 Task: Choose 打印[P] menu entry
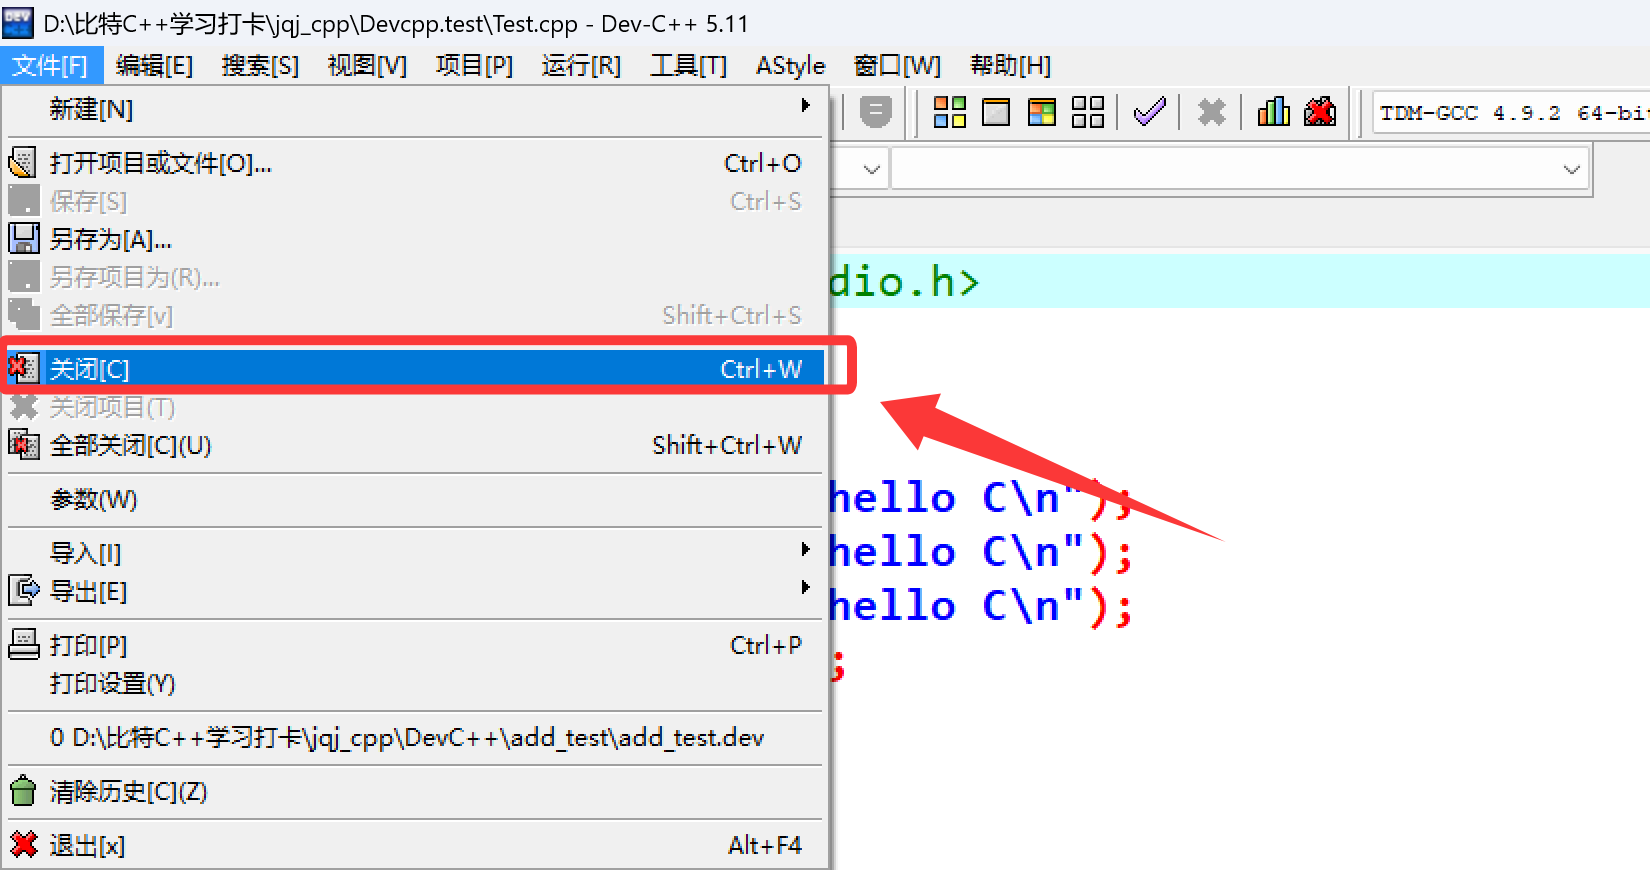[415, 645]
